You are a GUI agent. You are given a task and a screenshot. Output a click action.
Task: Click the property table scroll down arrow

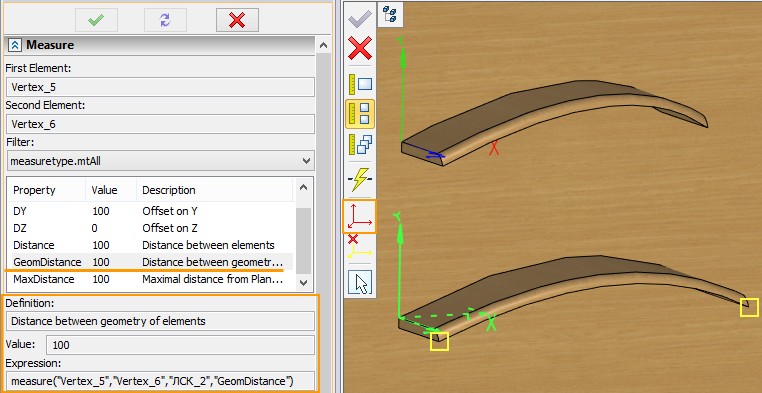point(304,282)
